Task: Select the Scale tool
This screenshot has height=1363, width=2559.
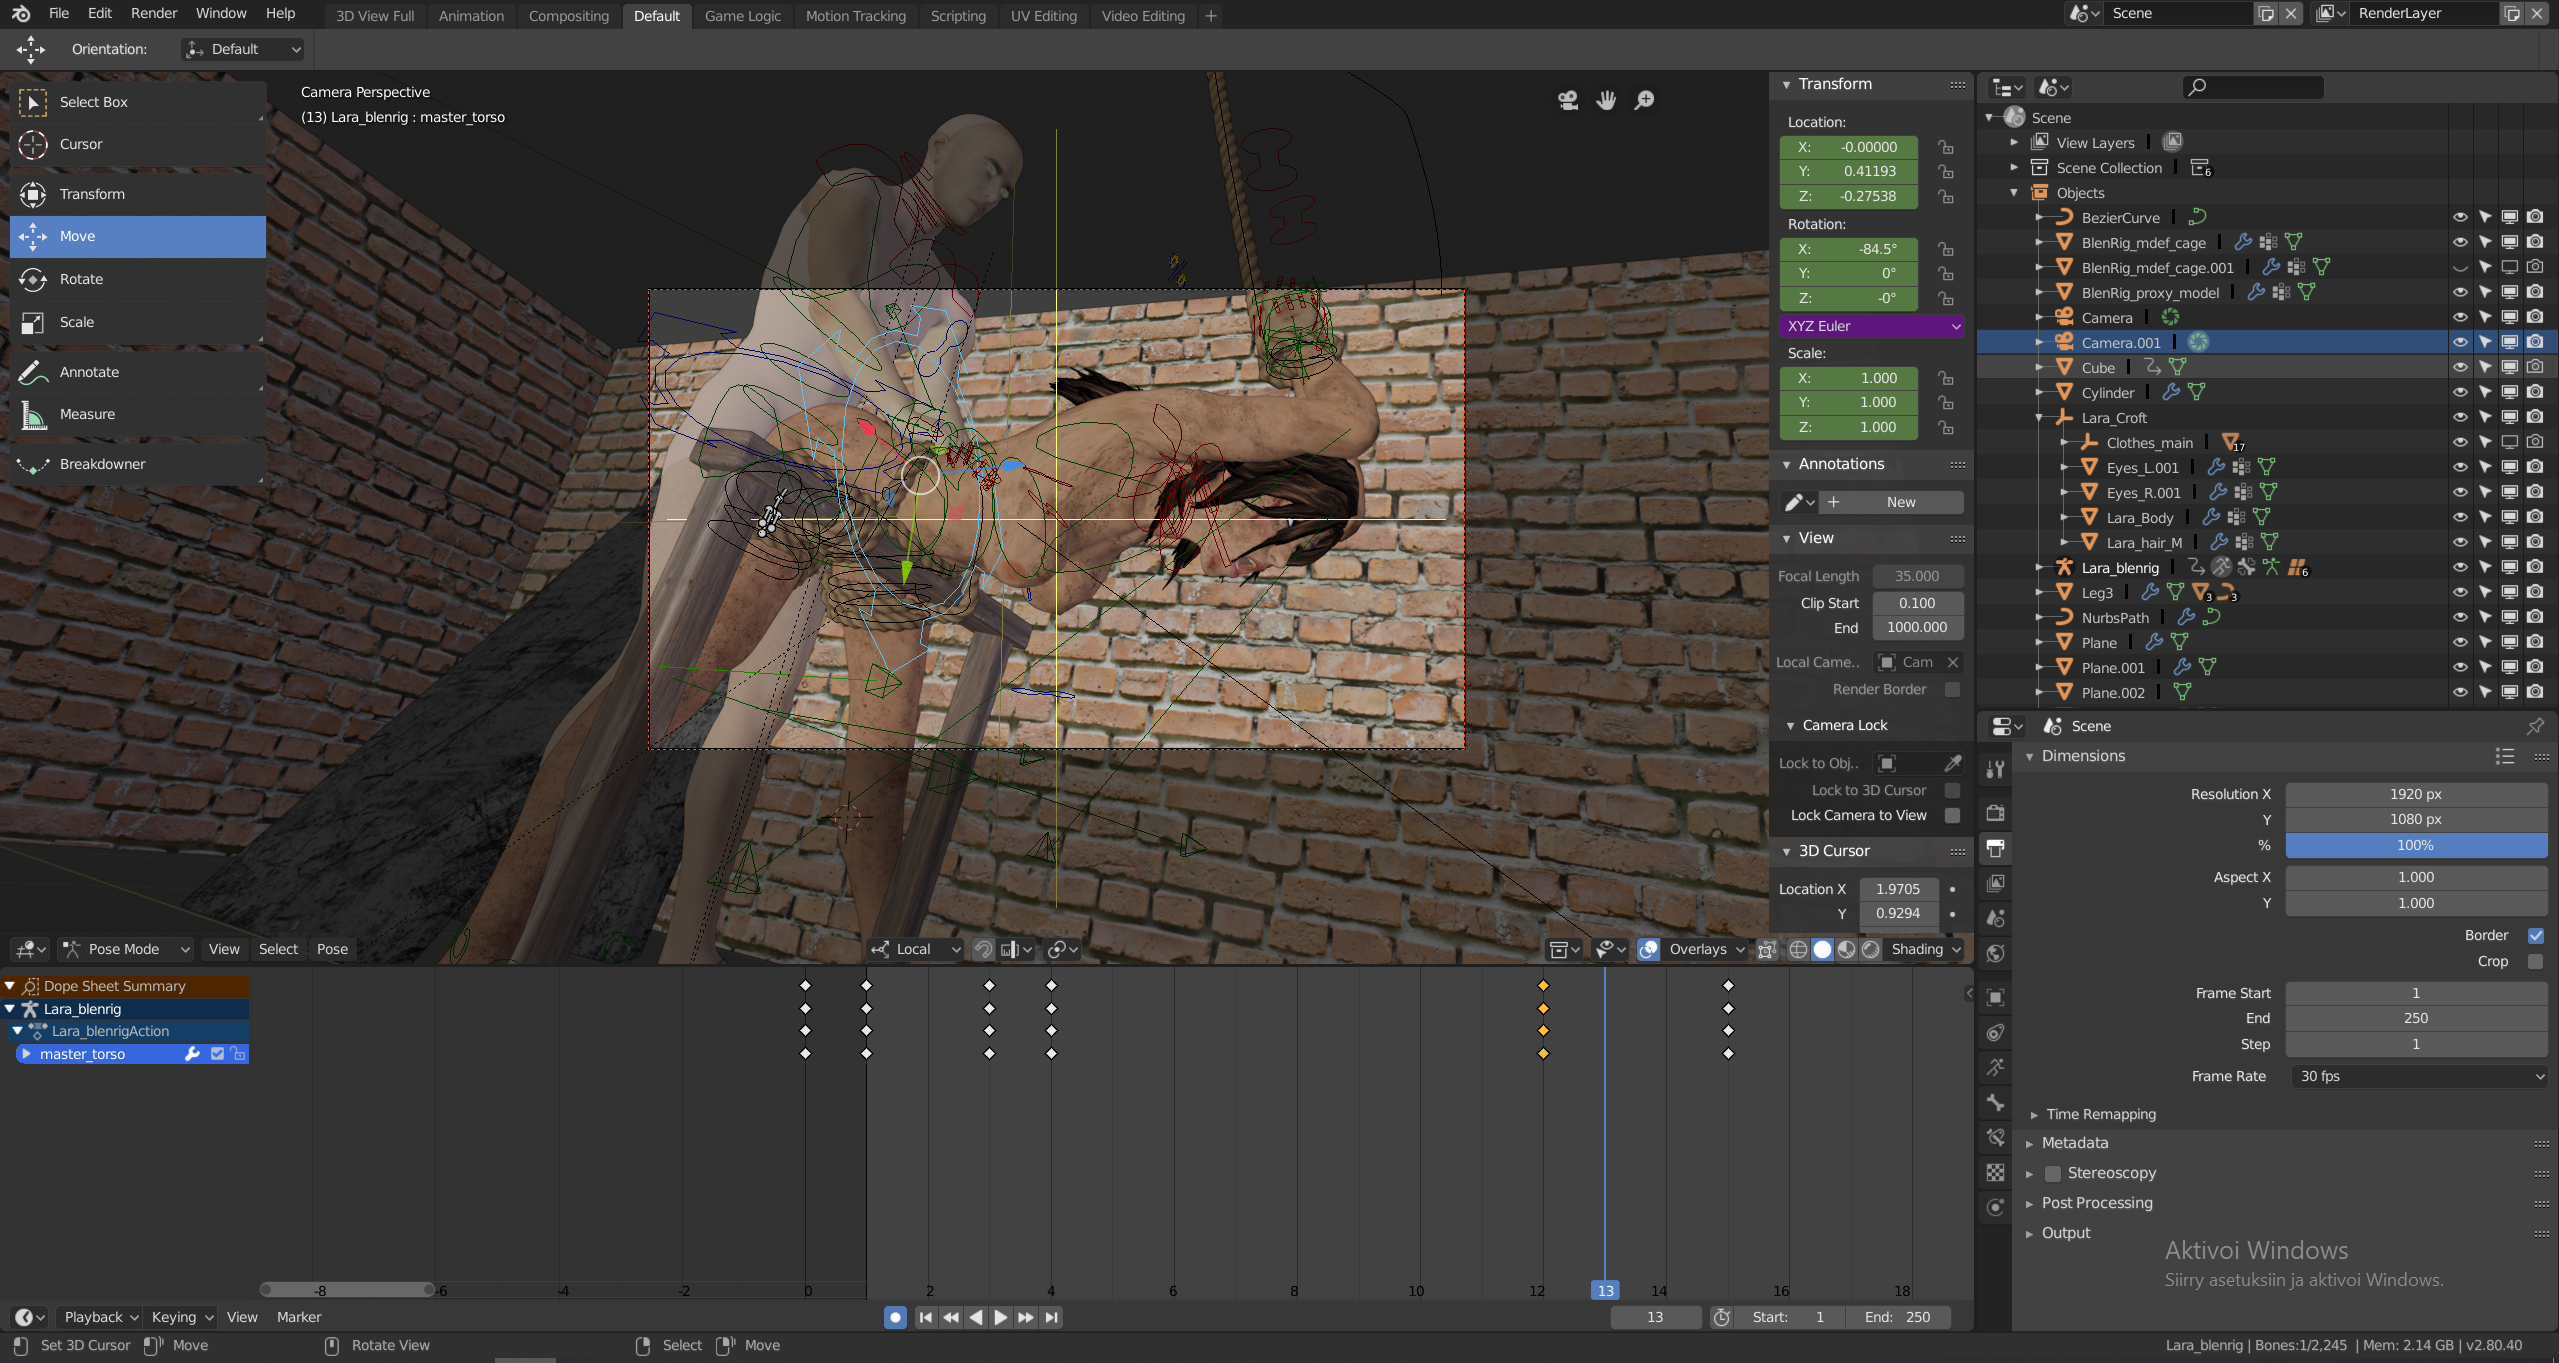Action: [x=138, y=322]
